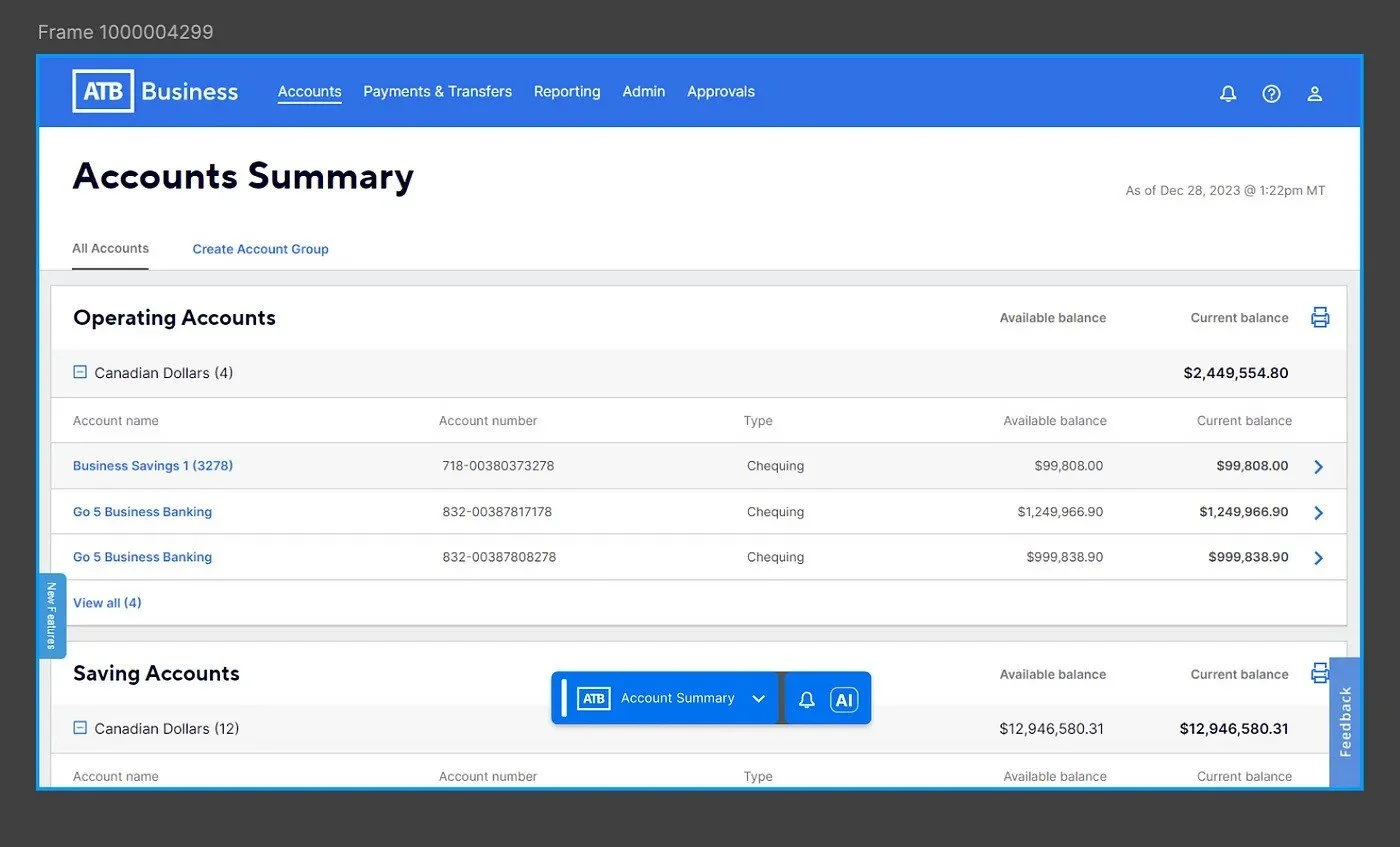The height and width of the screenshot is (847, 1400).
Task: Click the bell icon in floating toolbar
Action: coord(807,699)
